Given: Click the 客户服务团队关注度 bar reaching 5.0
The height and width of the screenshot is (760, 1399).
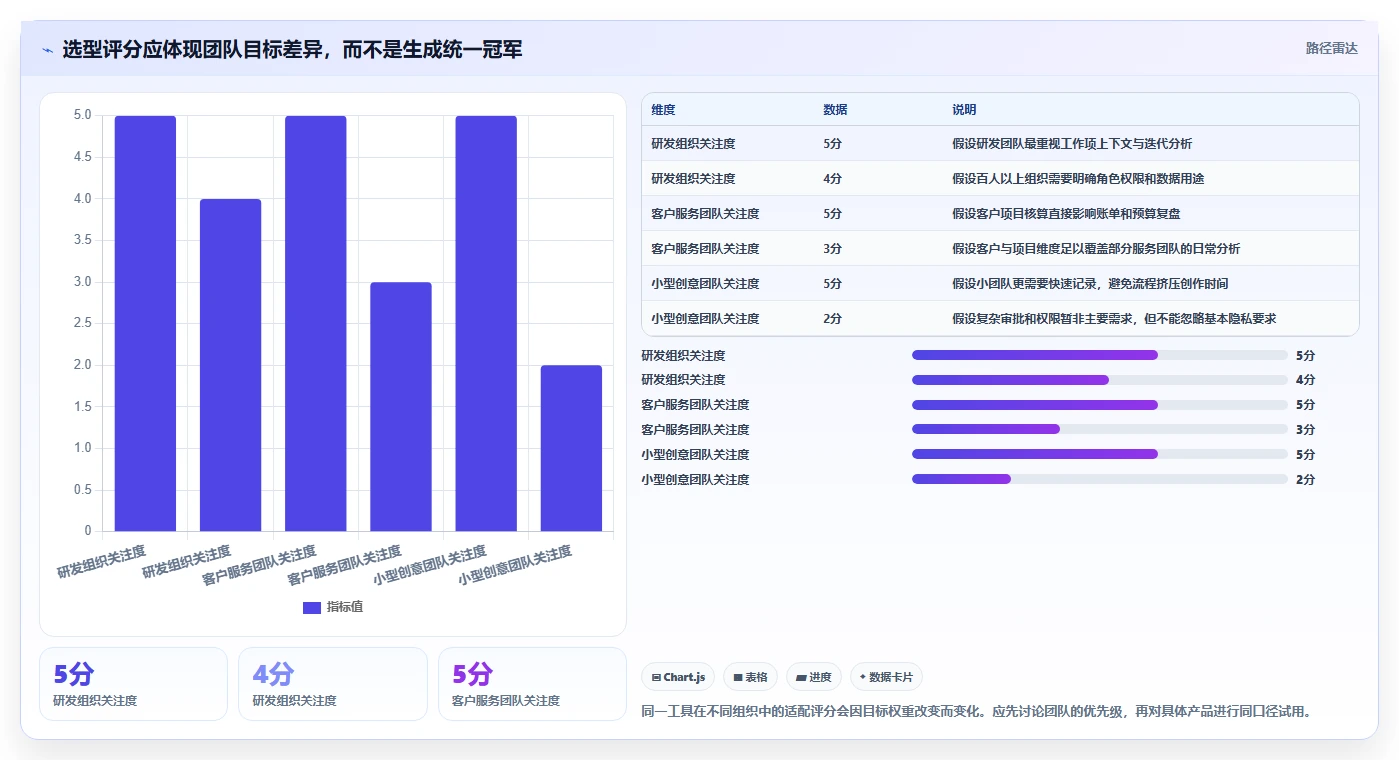Looking at the screenshot, I should pos(315,323).
